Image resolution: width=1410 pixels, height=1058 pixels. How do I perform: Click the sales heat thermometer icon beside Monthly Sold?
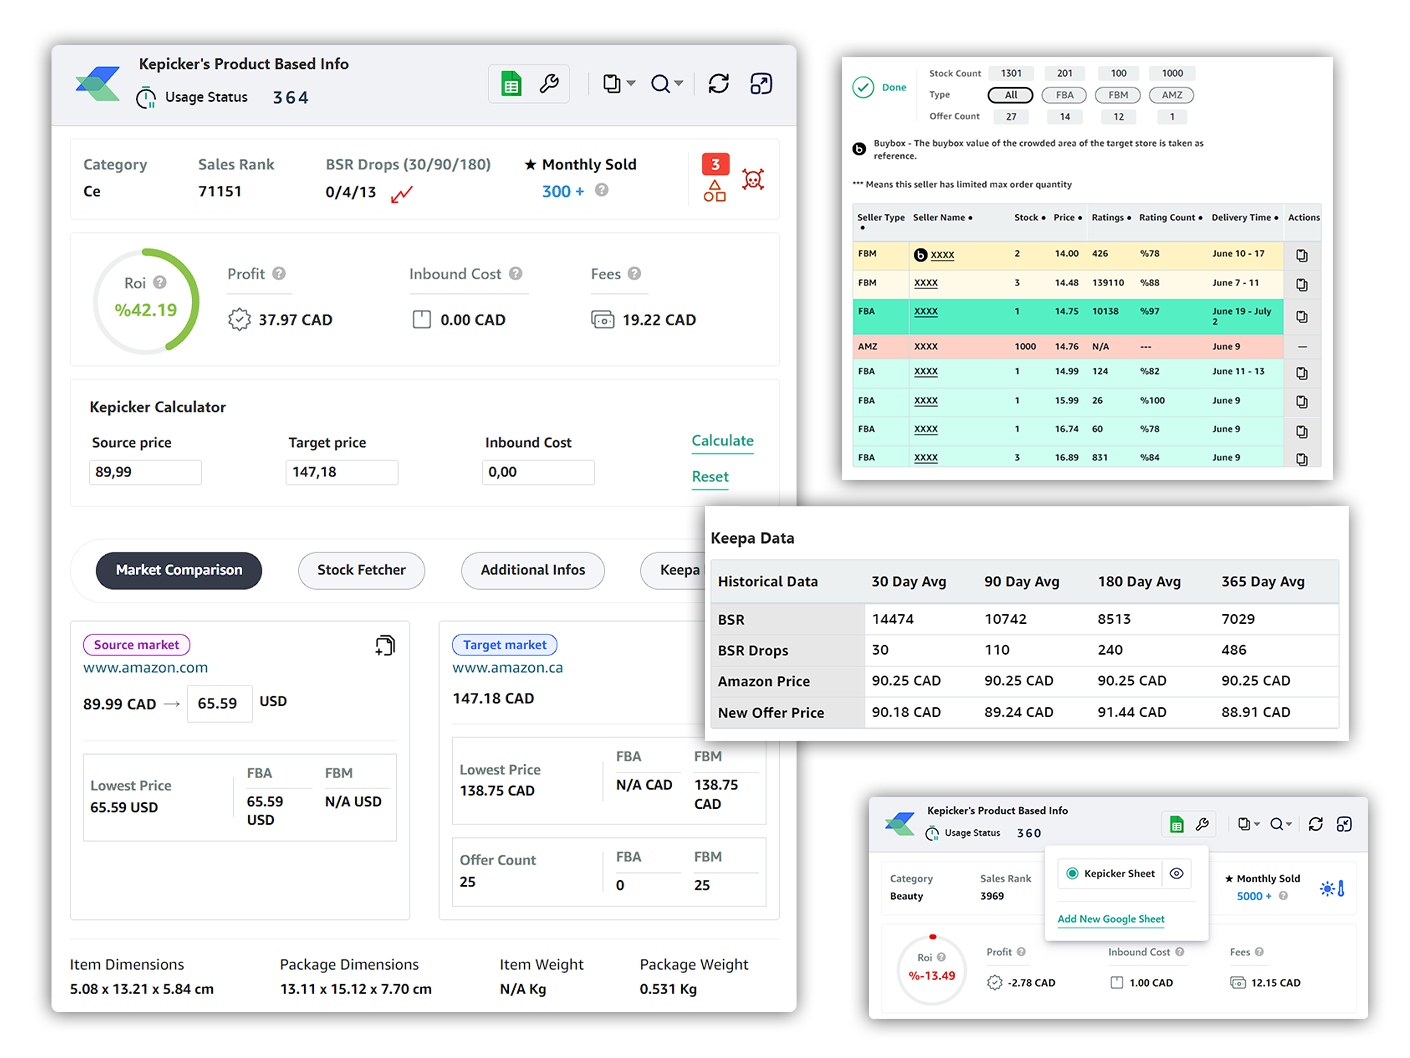pos(1331,888)
